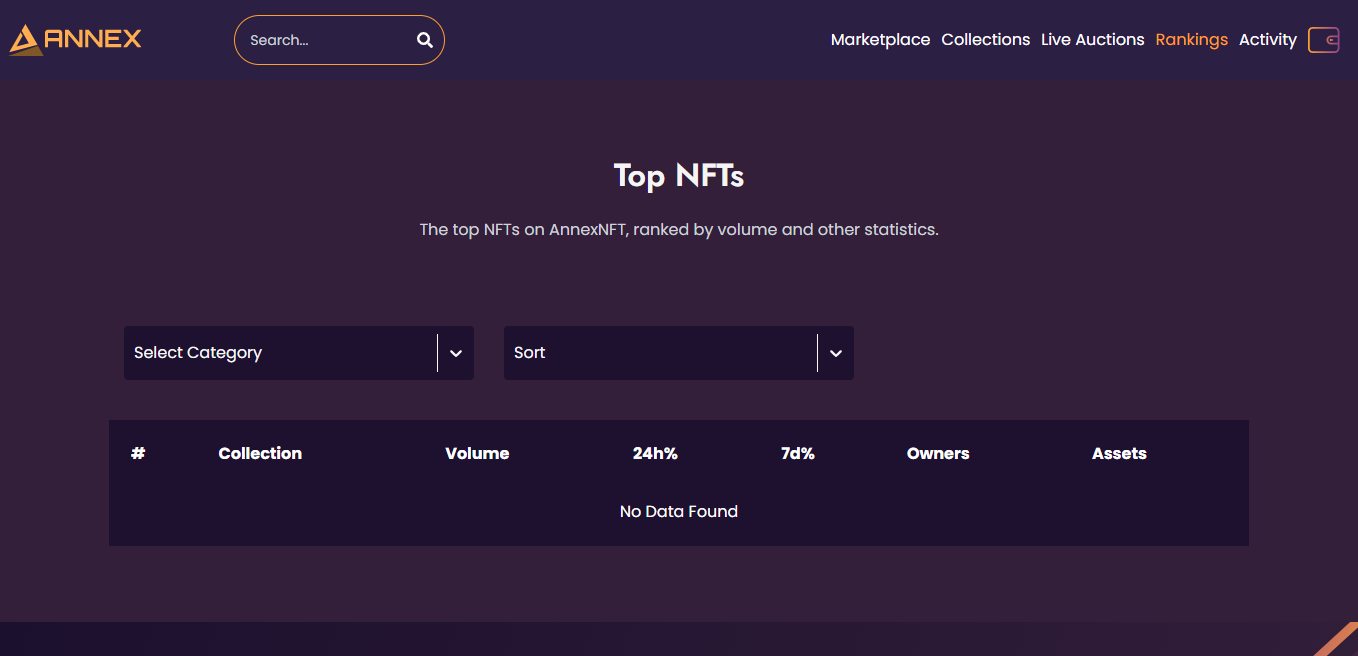The image size is (1358, 656).
Task: Click the Assets column header
Action: 1119,454
